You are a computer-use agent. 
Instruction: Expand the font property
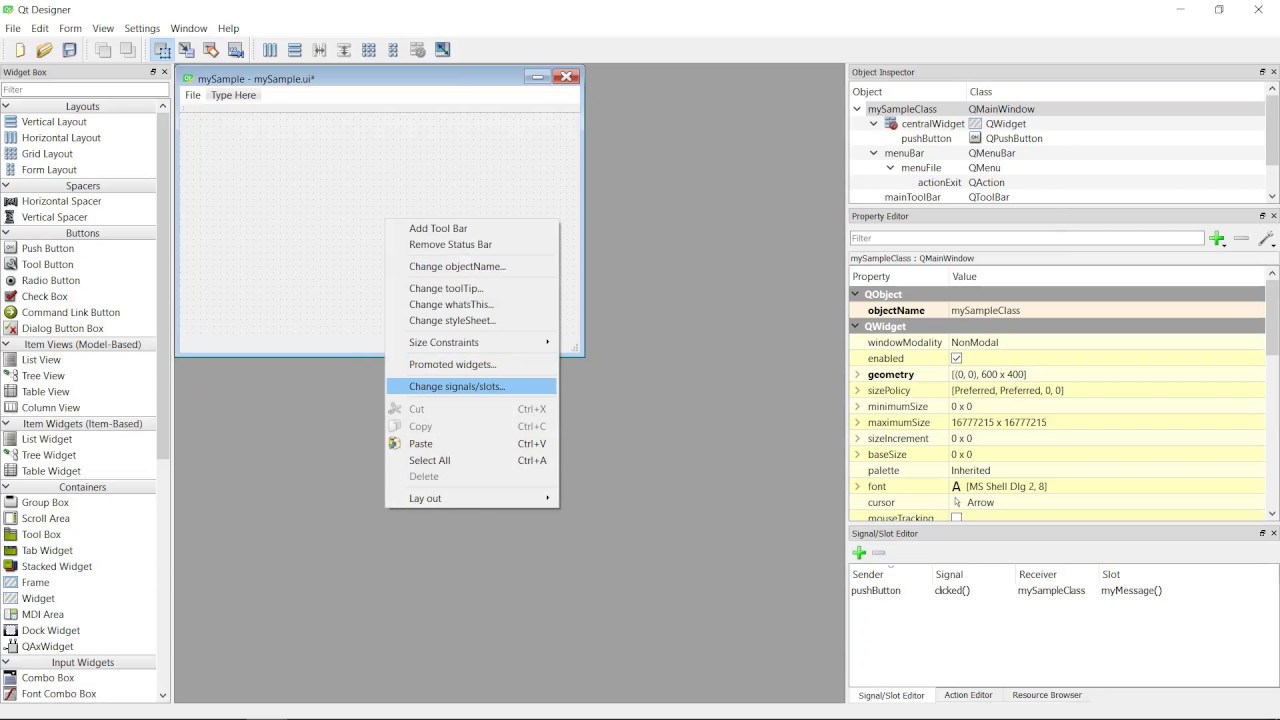(857, 486)
